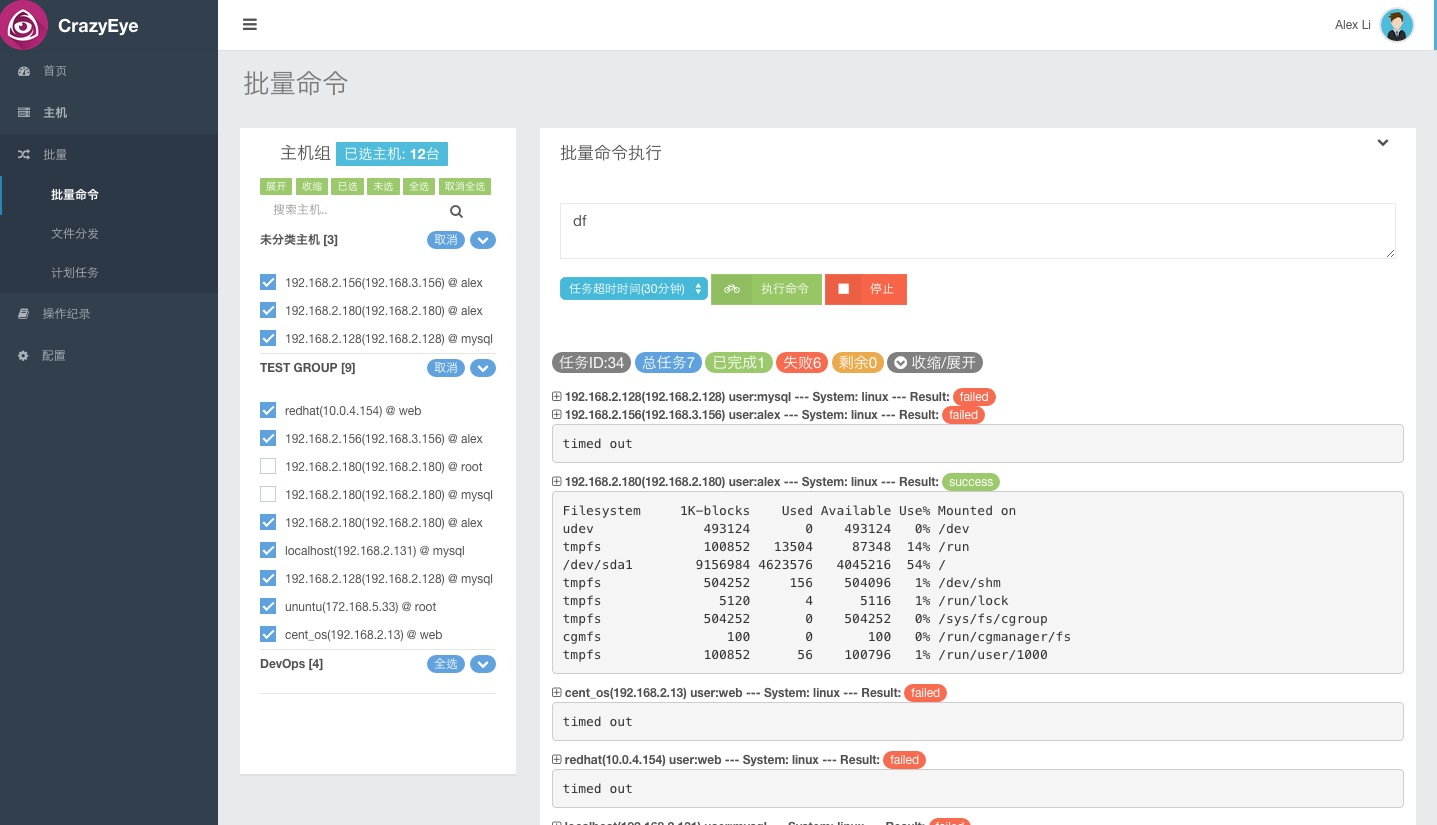Viewport: 1437px width, 825px height.
Task: Open the task timeout (30 minutes) dropdown
Action: tap(634, 289)
